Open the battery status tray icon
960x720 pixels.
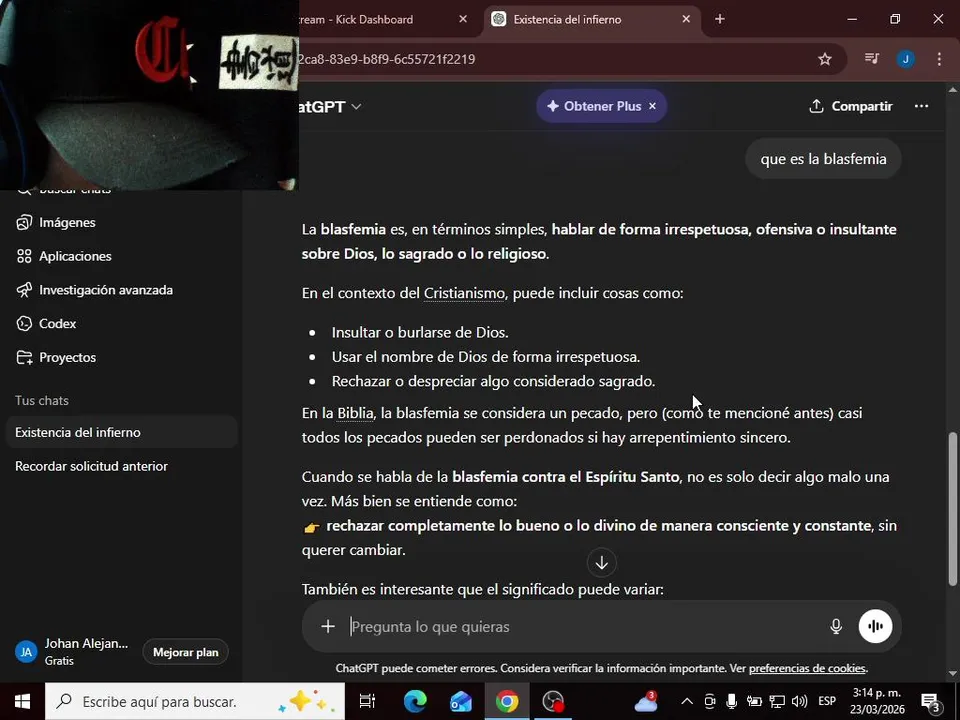coord(754,702)
